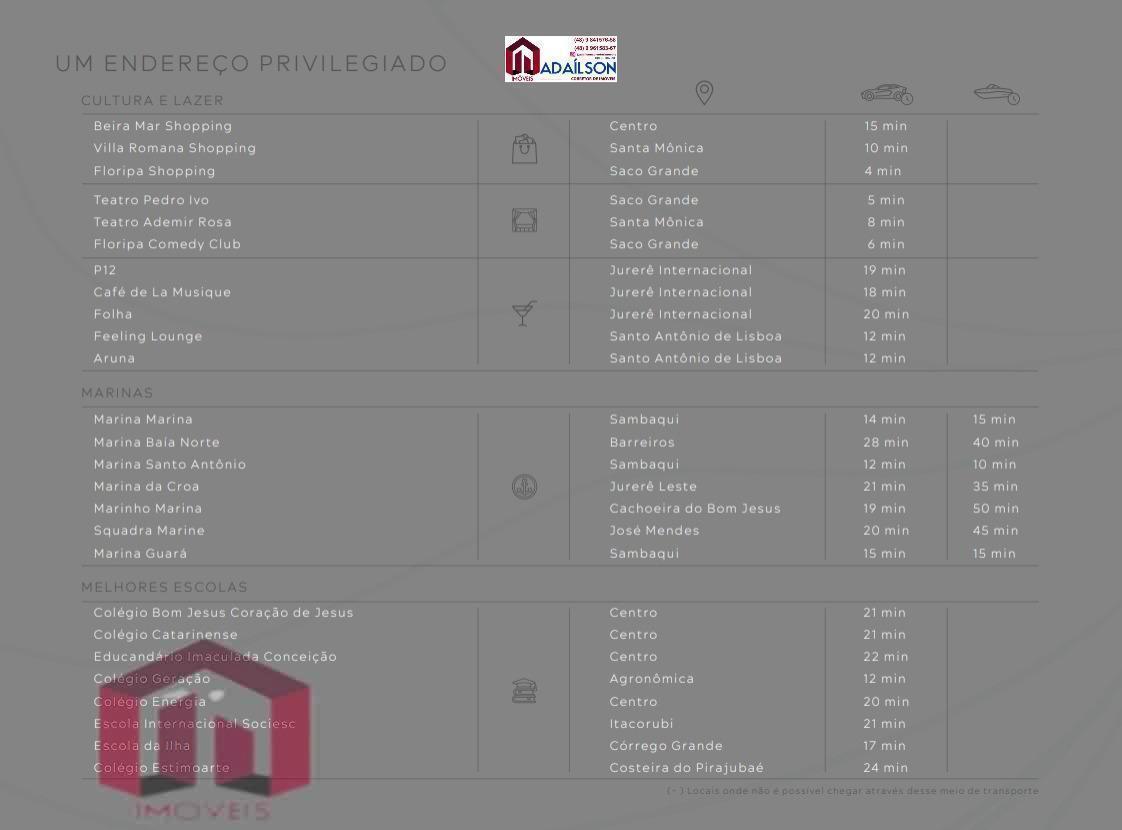Click the 'Folha' entry
The width and height of the screenshot is (1122, 830).
113,314
